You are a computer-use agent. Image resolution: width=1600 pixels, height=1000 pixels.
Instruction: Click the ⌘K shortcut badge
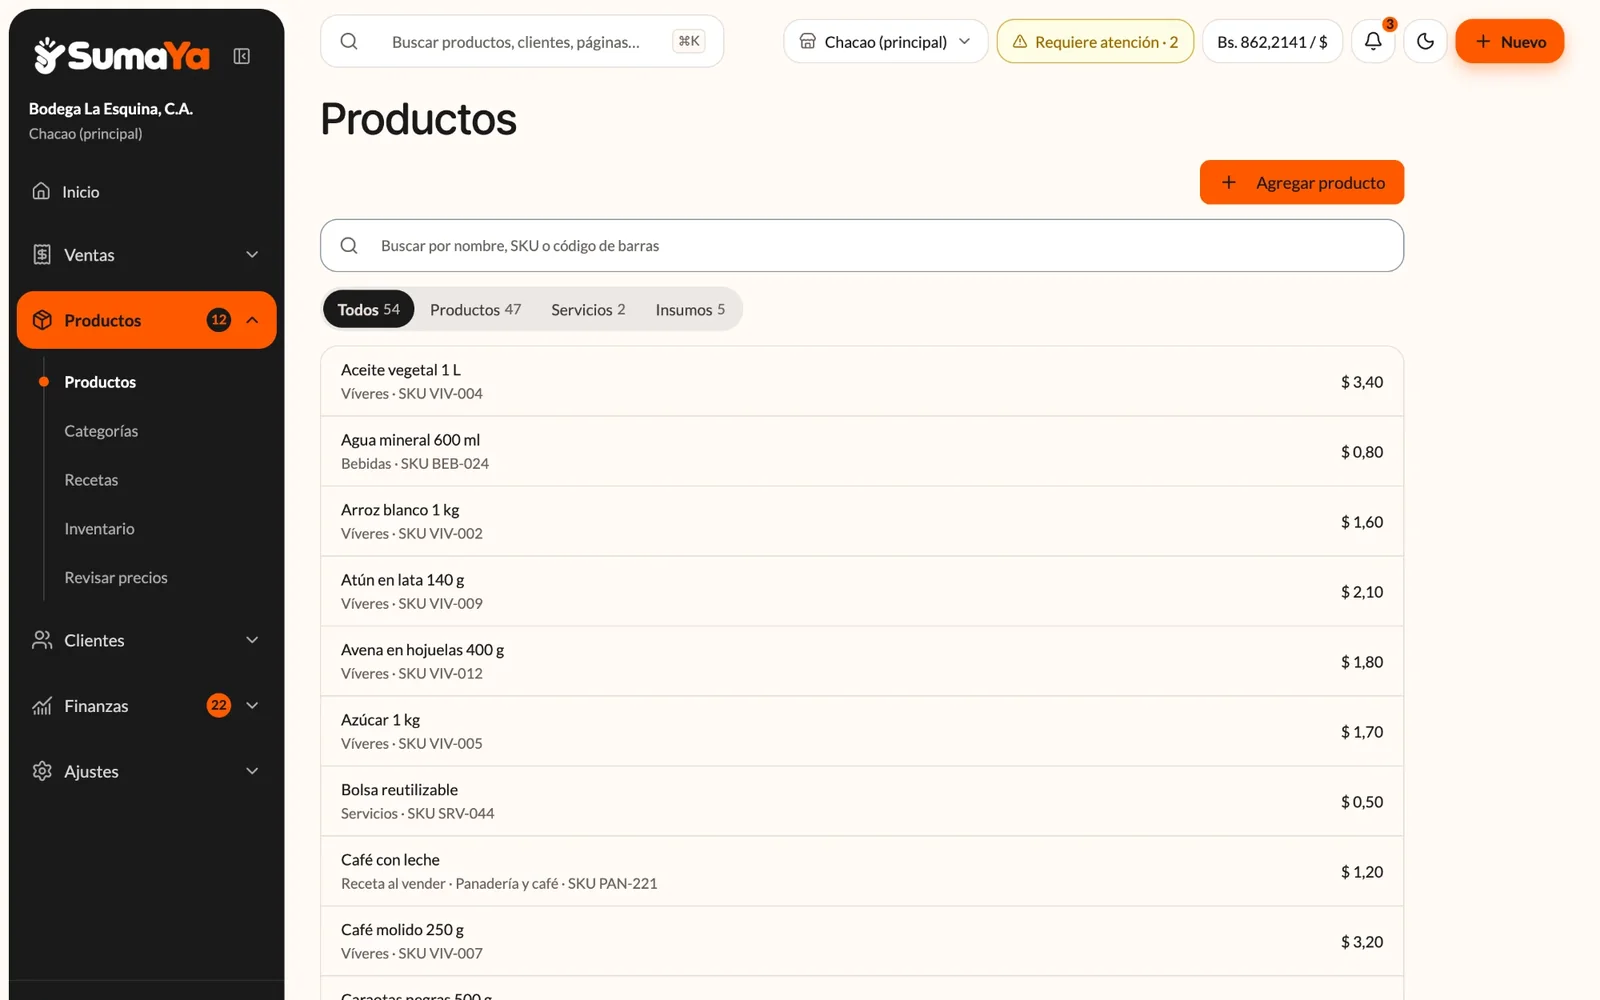click(689, 41)
